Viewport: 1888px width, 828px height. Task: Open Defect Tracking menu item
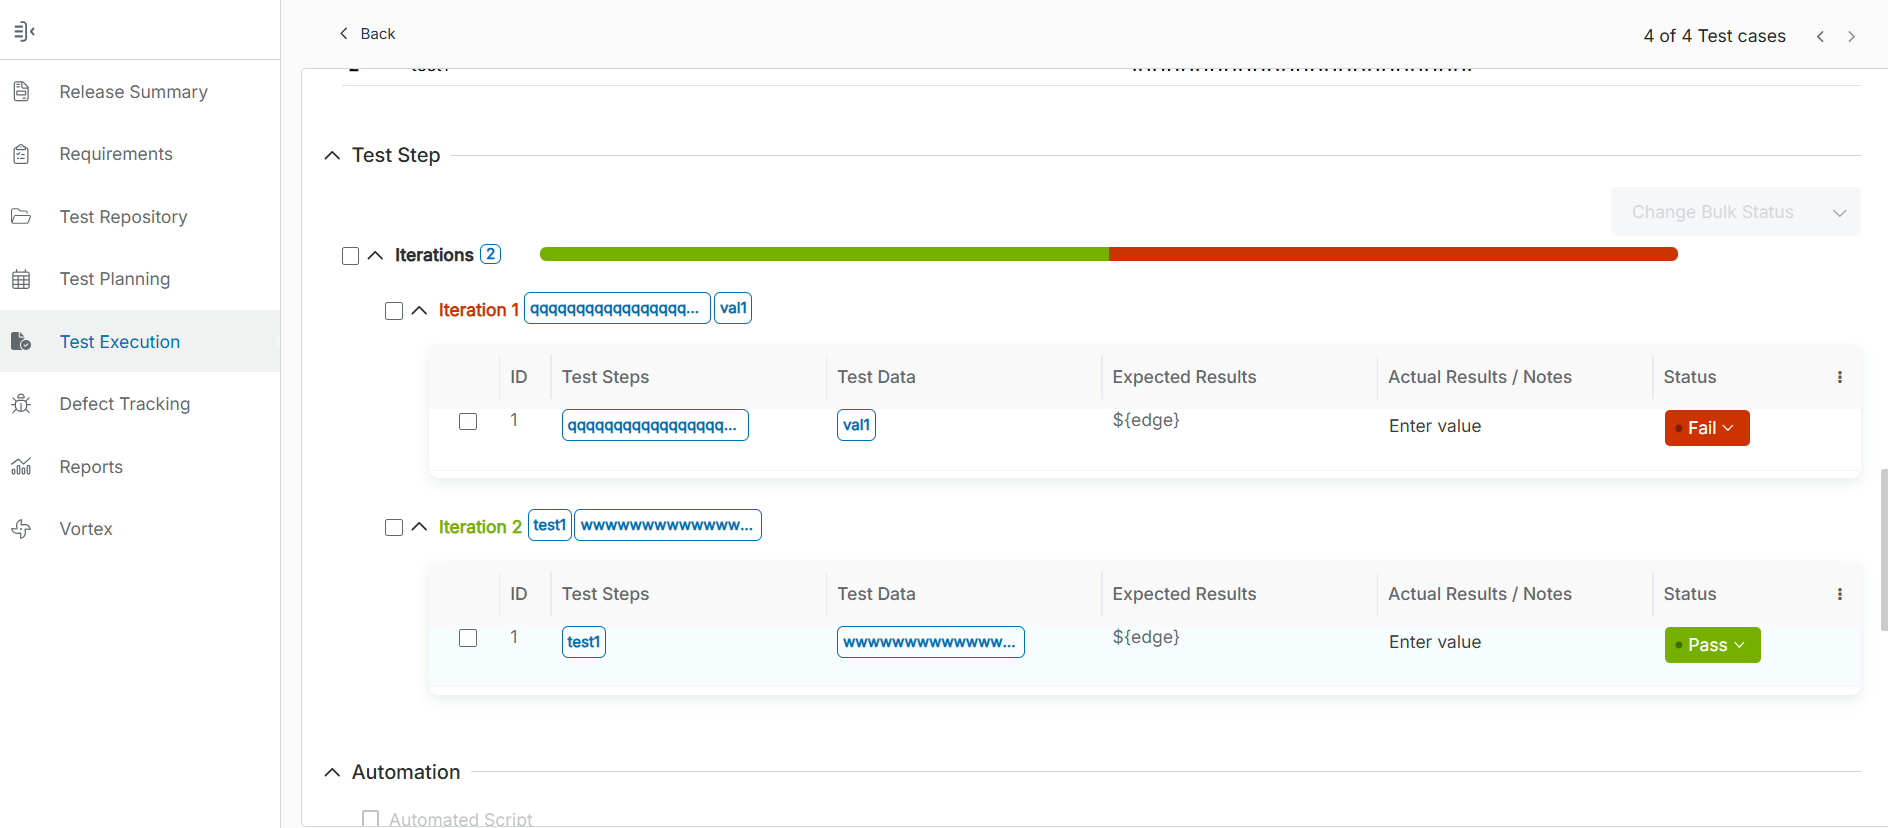click(x=124, y=404)
